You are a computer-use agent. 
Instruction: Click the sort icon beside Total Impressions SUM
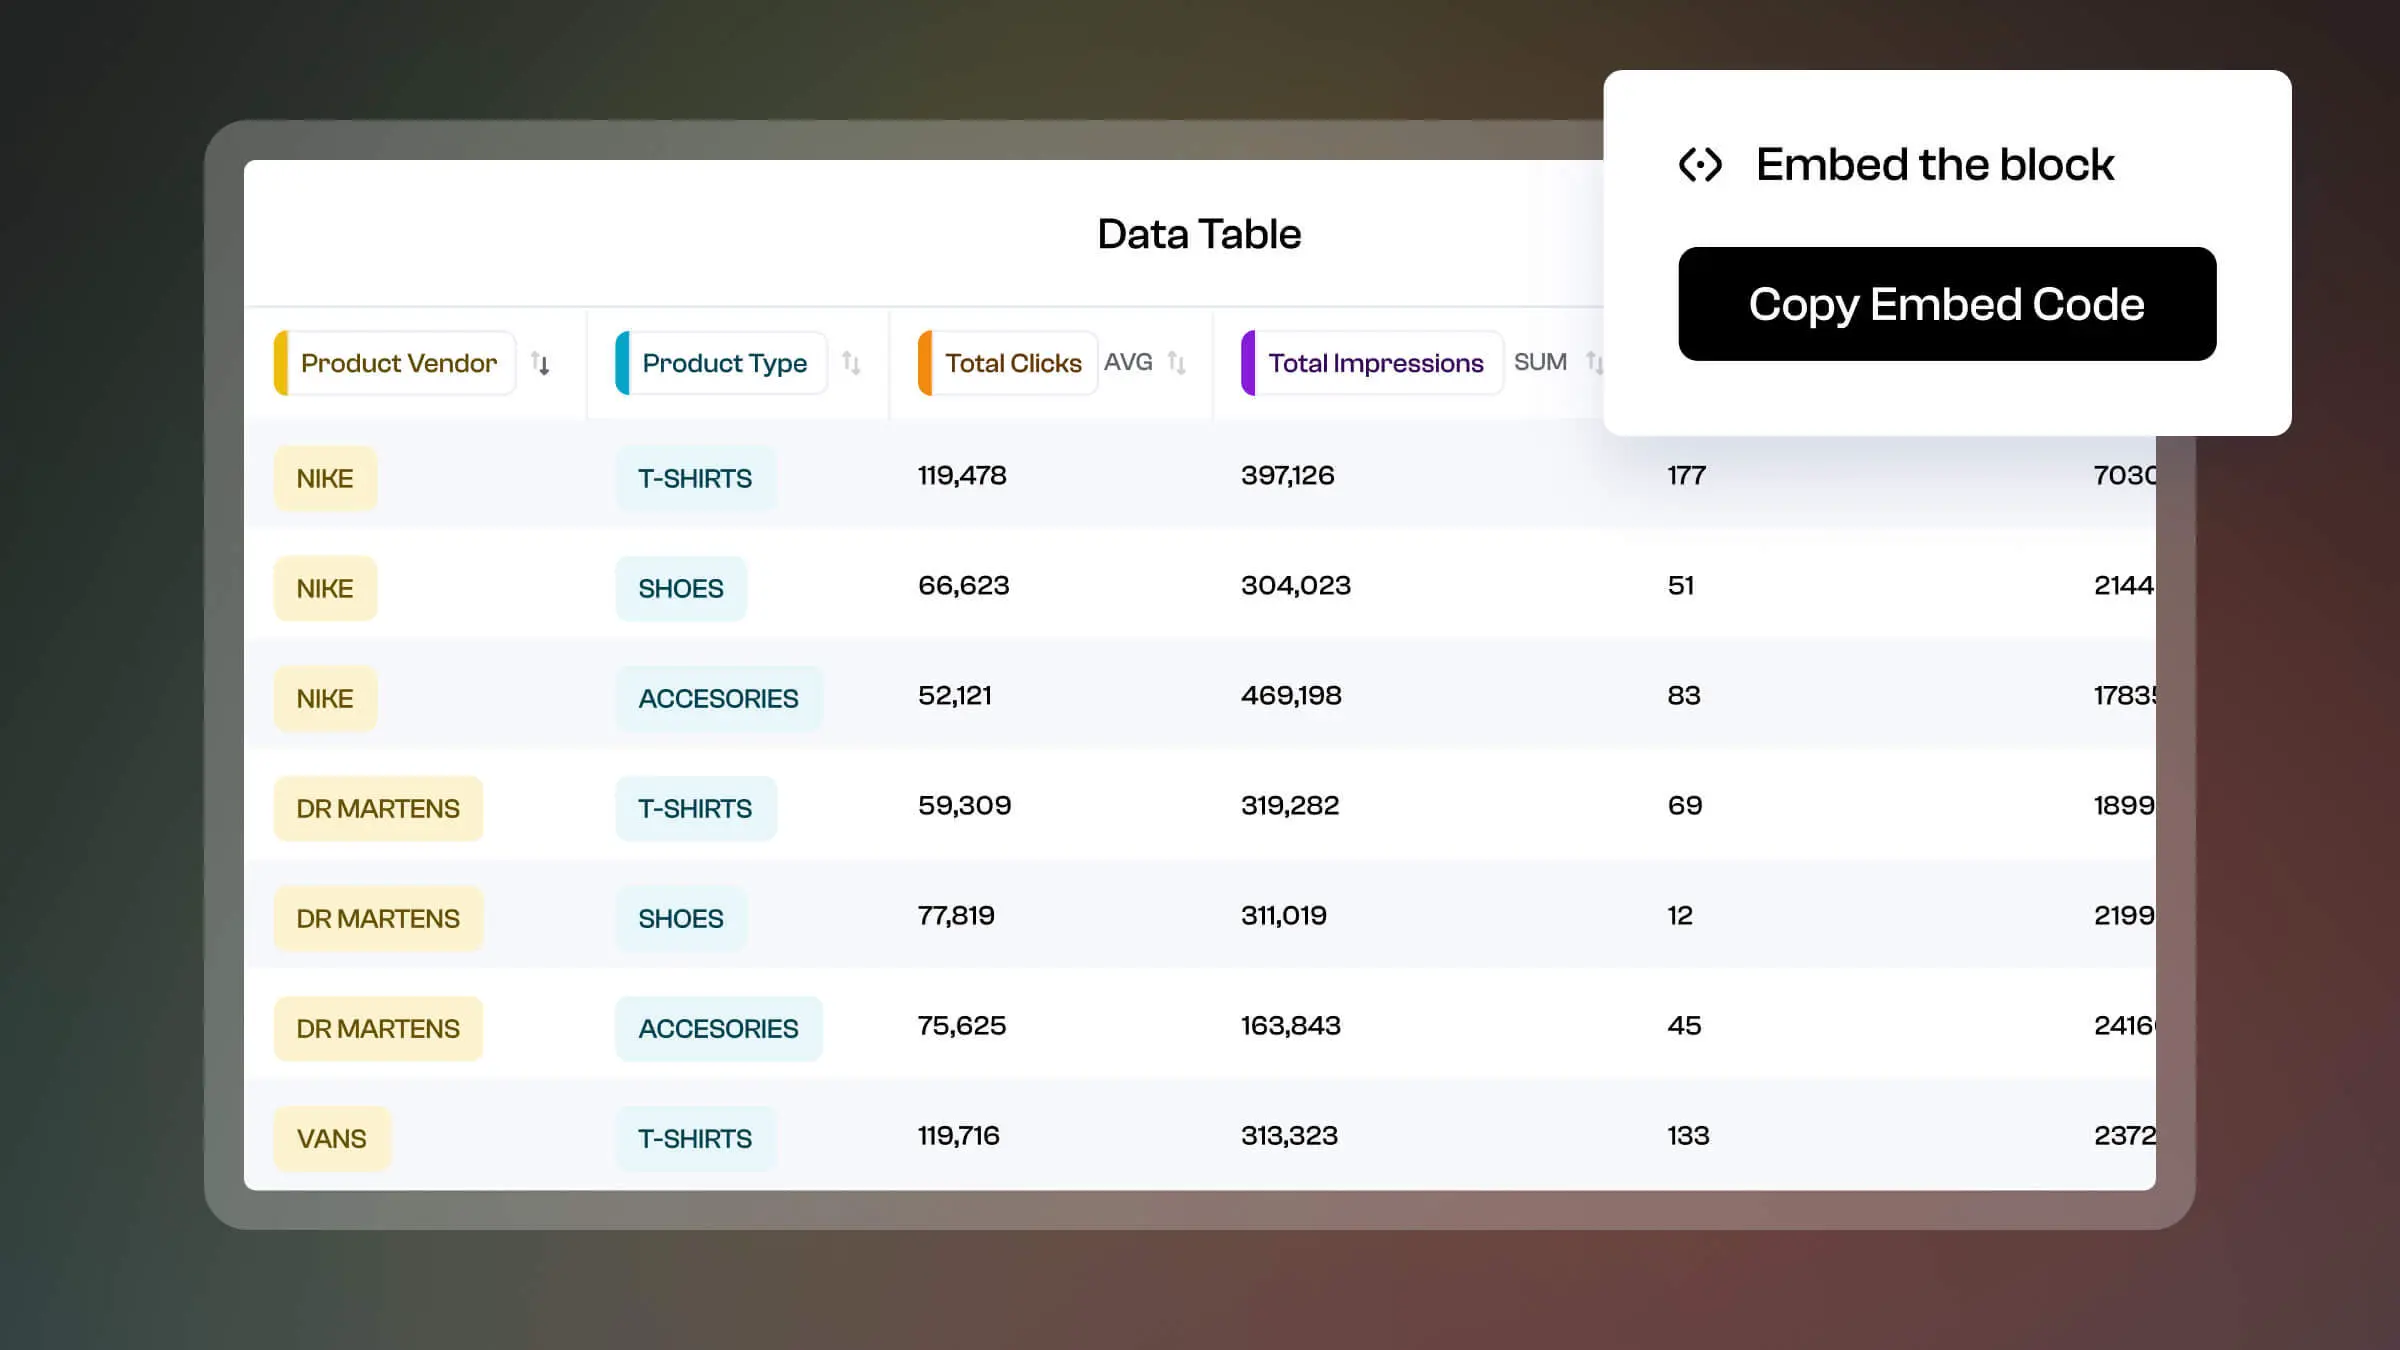[x=1592, y=364]
